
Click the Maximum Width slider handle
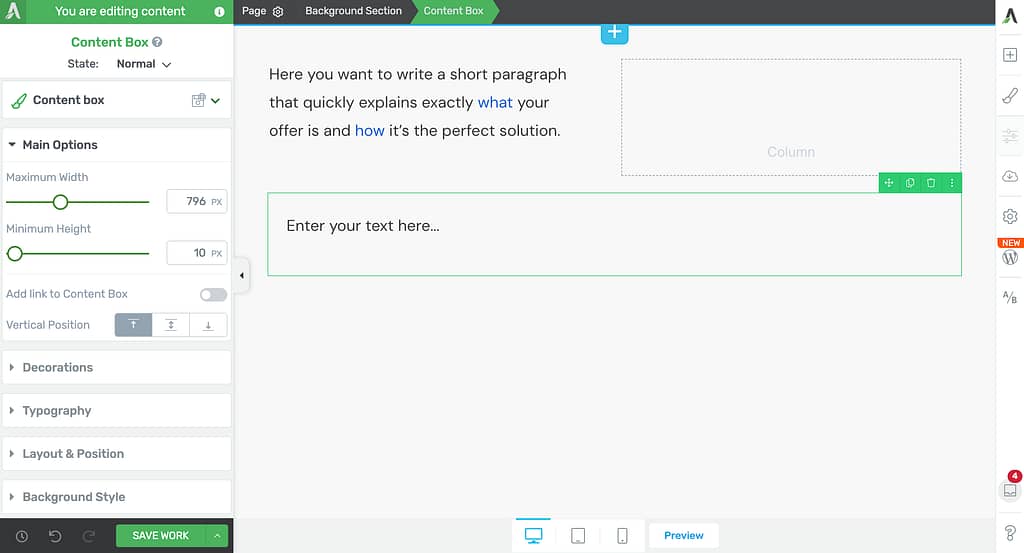(60, 202)
